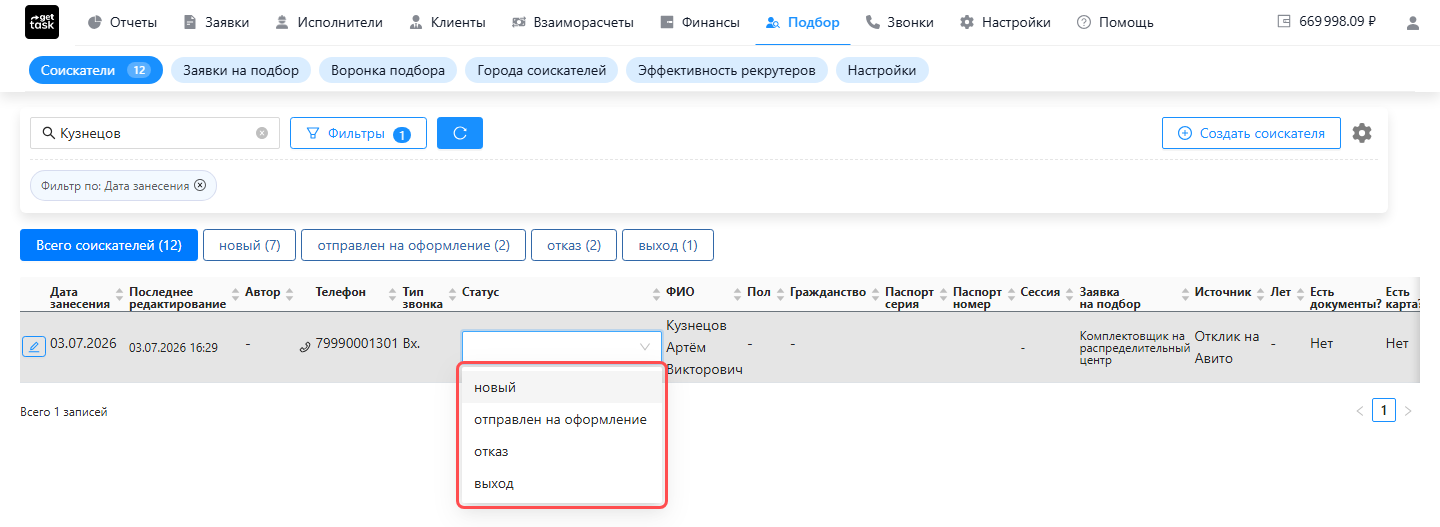Collapse the Статус dropdown arrow in row
The height and width of the screenshot is (527, 1440).
(645, 347)
